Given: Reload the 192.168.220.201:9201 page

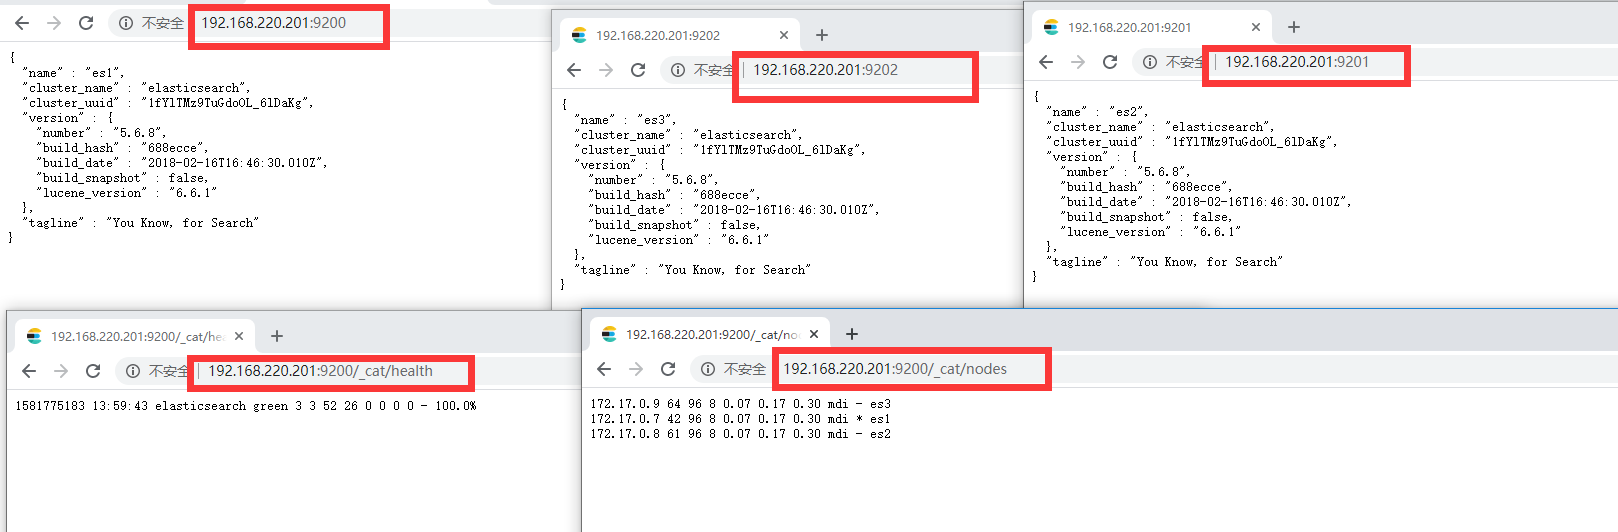Looking at the screenshot, I should point(1110,62).
